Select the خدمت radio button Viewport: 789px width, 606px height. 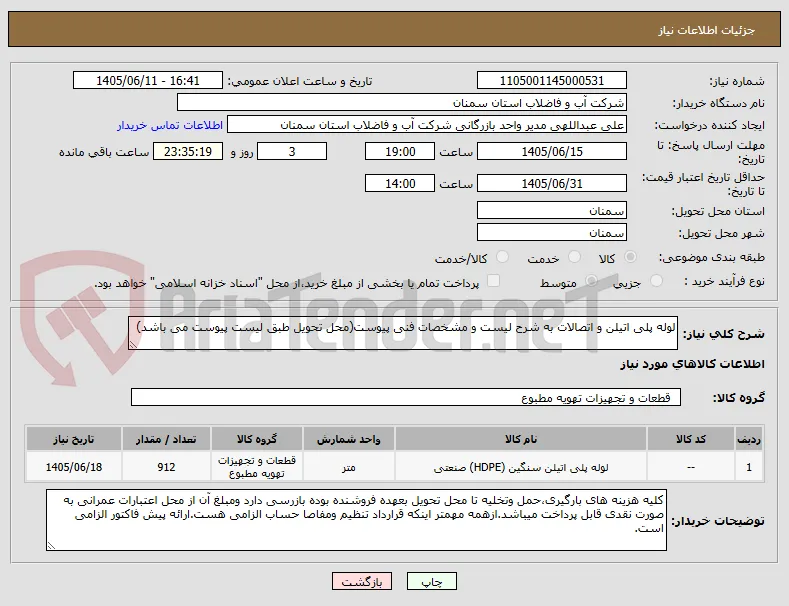pyautogui.click(x=574, y=257)
